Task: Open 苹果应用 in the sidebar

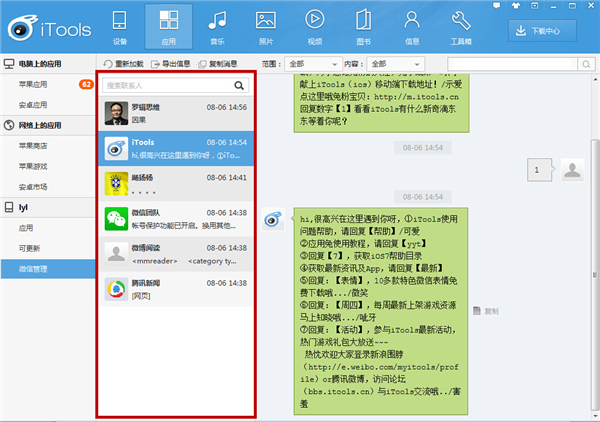Action: point(35,83)
